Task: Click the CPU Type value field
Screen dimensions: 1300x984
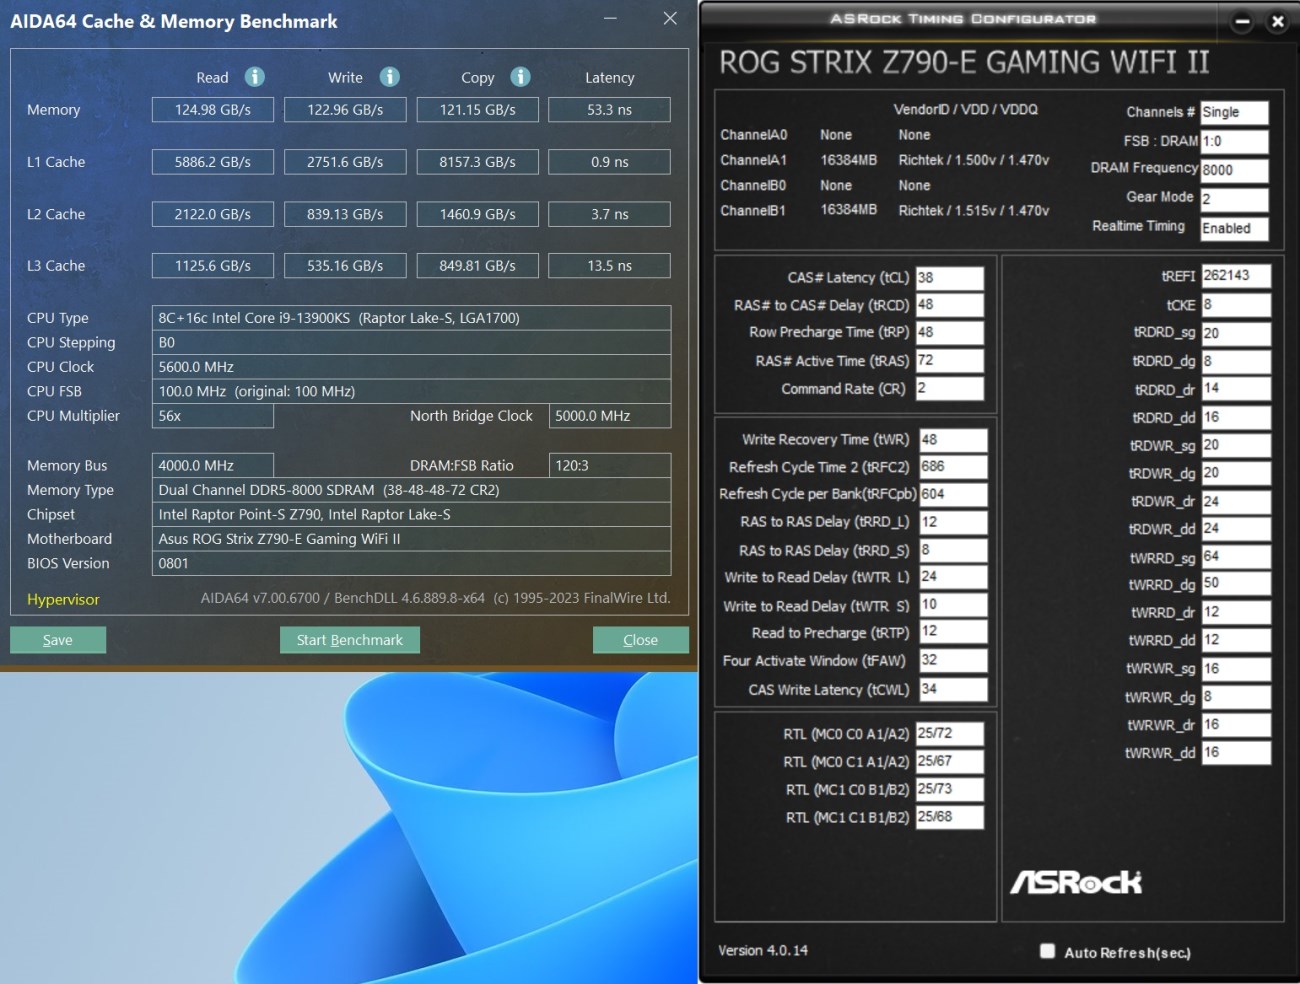Action: (x=411, y=318)
